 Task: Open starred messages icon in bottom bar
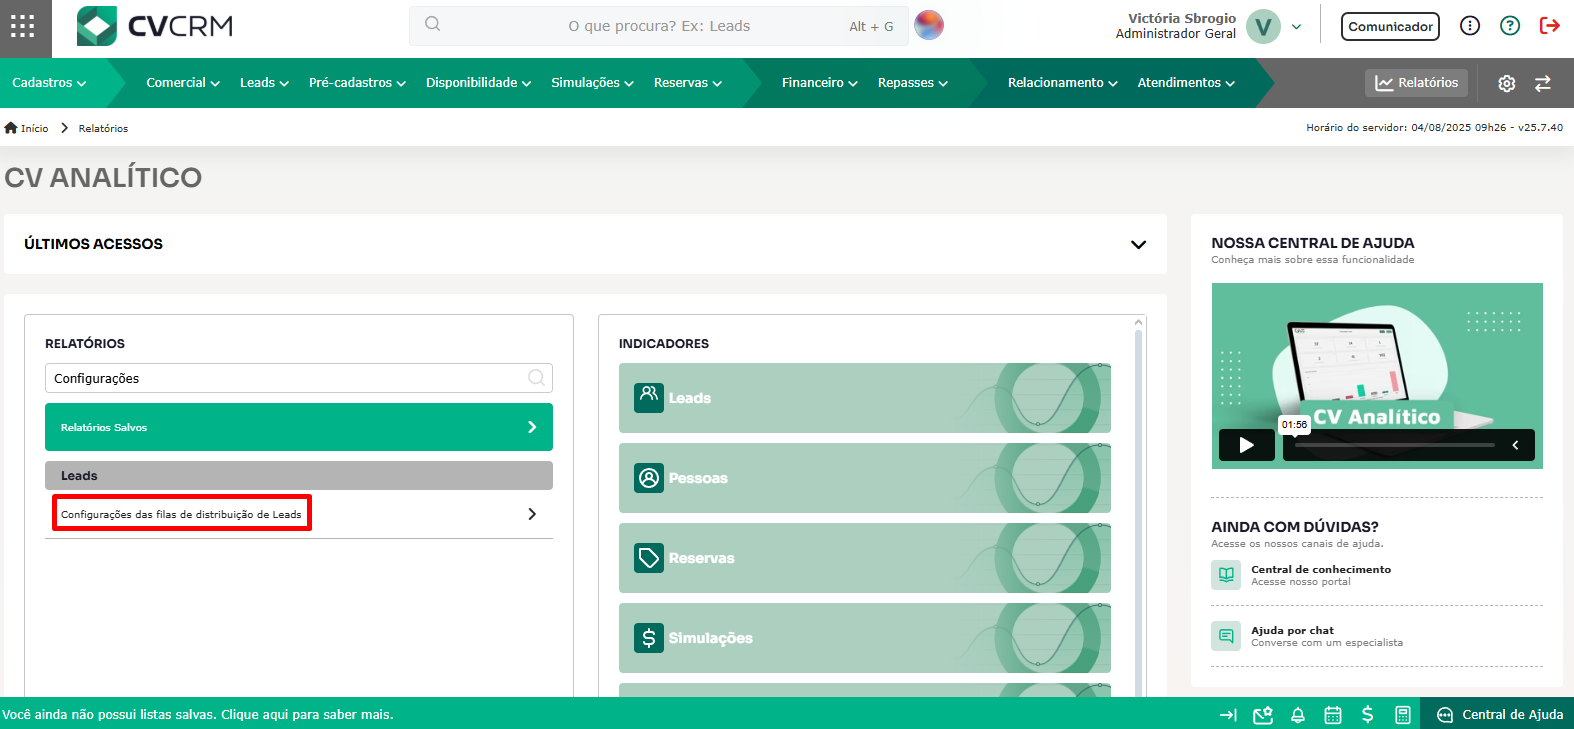tap(1263, 715)
